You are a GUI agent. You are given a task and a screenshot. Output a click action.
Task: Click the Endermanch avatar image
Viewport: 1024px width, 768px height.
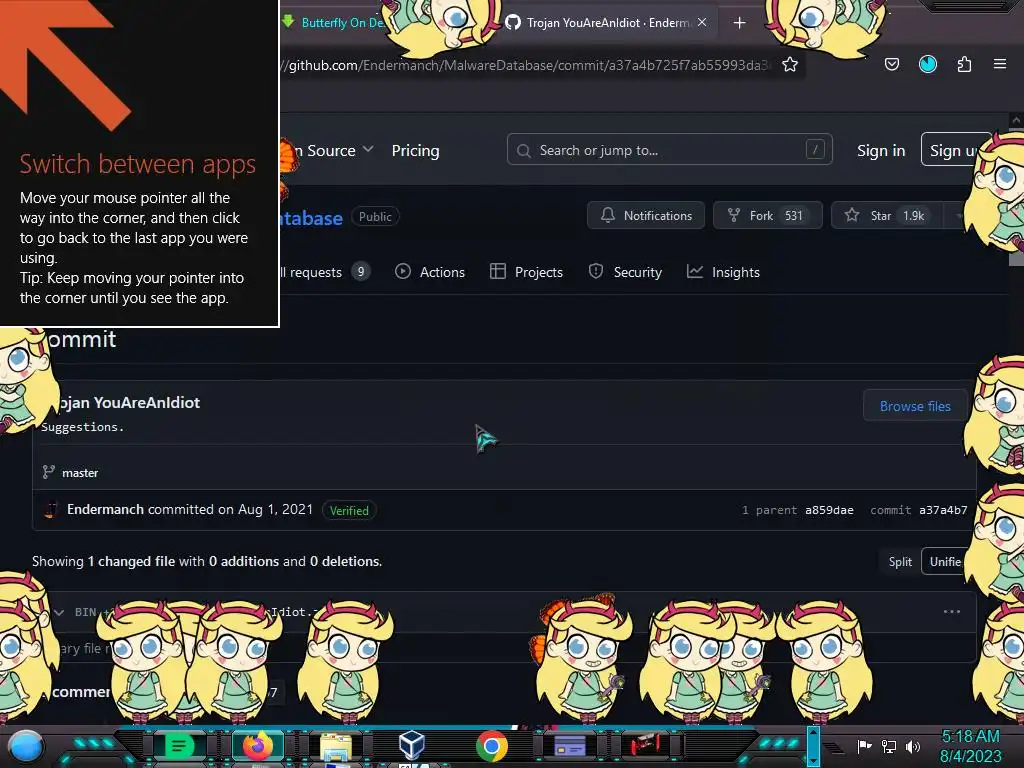pos(51,510)
